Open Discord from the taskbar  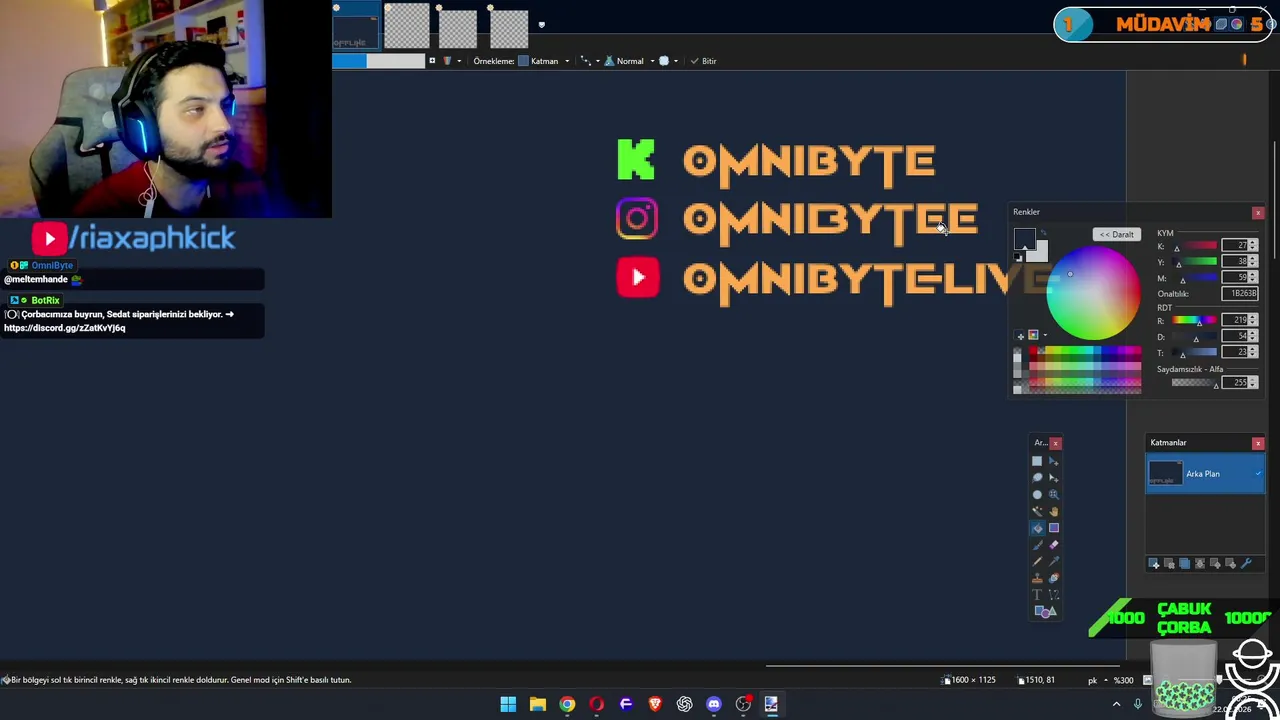point(713,704)
